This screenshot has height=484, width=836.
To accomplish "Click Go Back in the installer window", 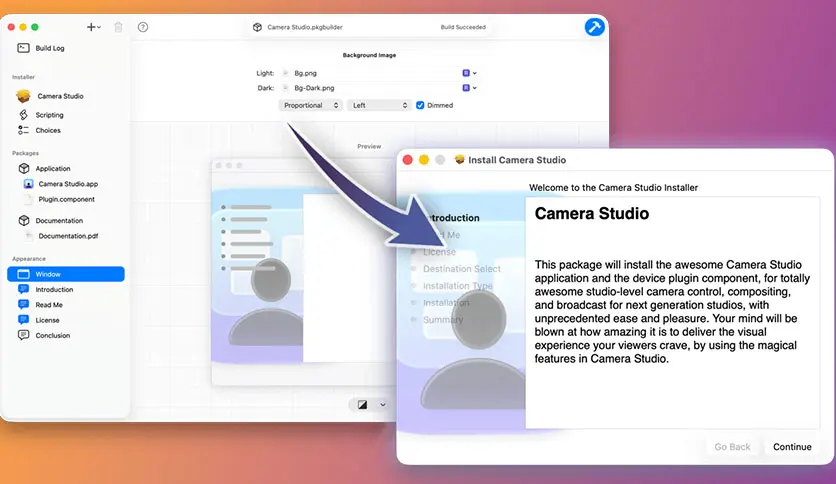I will pos(732,447).
